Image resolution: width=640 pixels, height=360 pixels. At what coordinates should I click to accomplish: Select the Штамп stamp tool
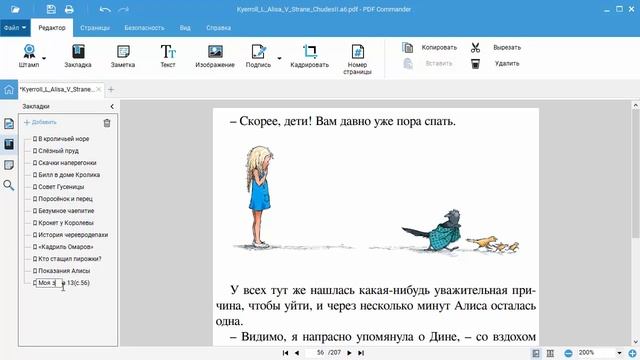29,56
